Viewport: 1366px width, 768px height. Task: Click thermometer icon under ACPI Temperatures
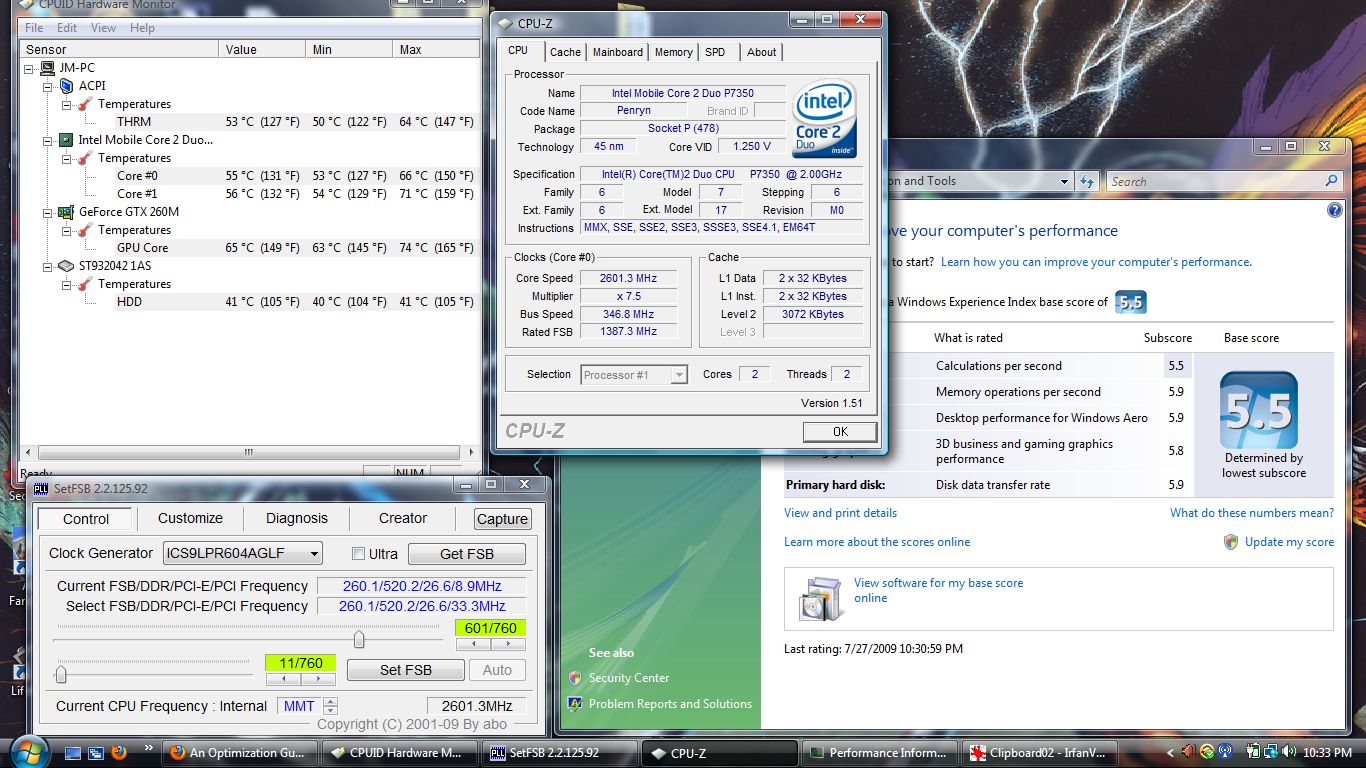[x=85, y=104]
